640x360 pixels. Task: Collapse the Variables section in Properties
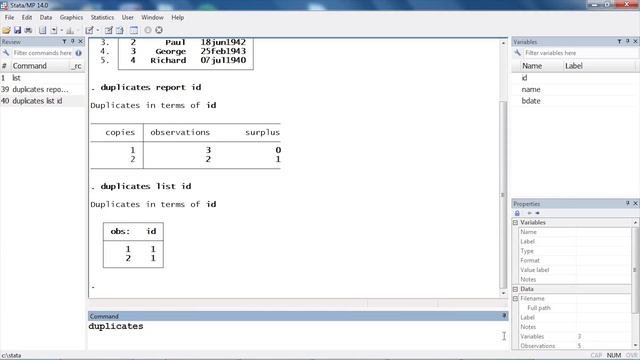click(516, 222)
